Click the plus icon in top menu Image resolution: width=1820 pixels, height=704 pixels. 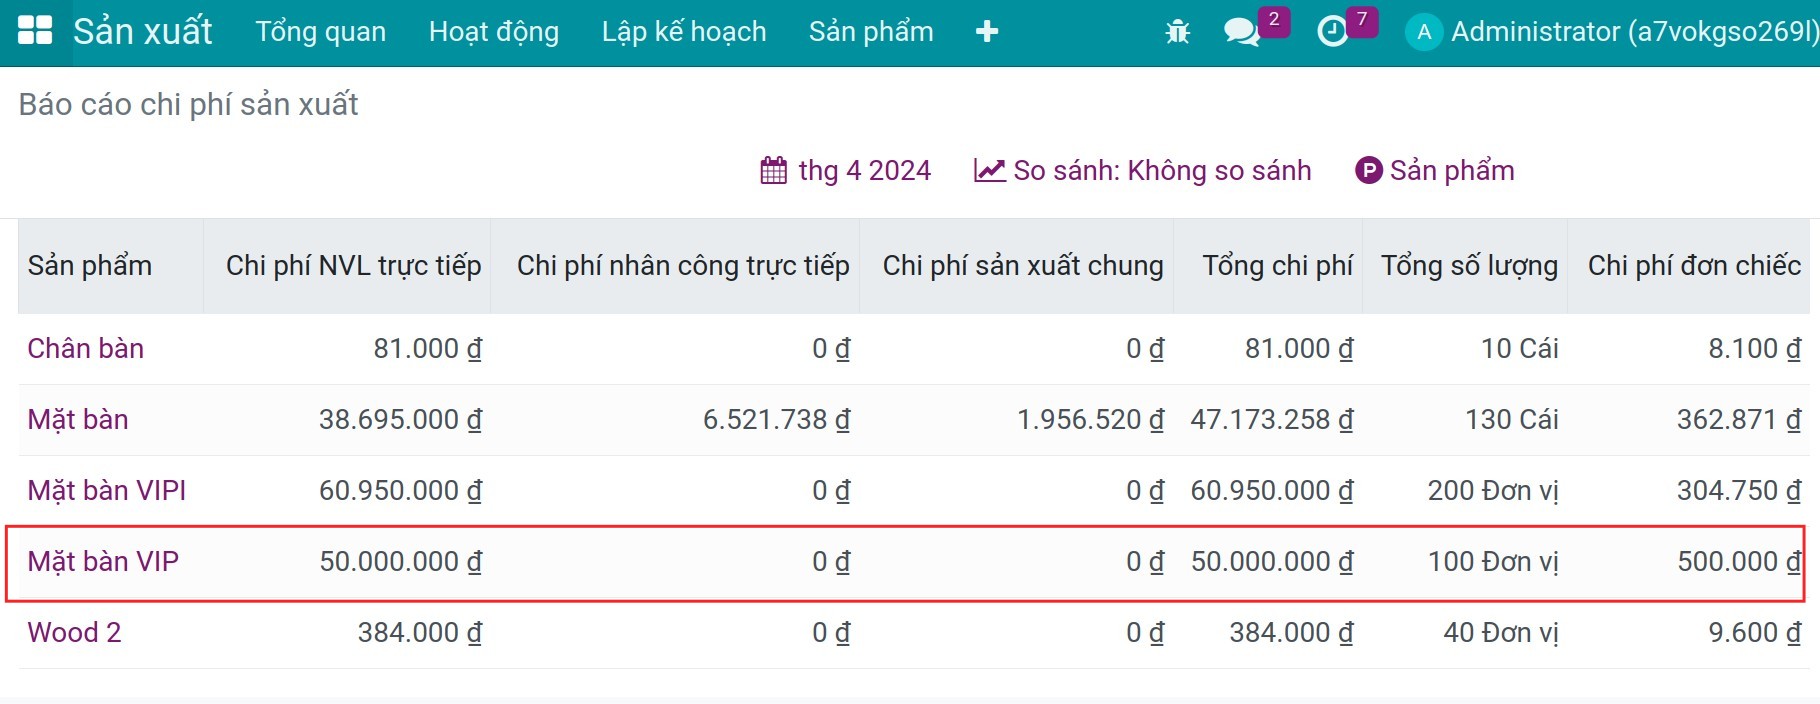987,32
